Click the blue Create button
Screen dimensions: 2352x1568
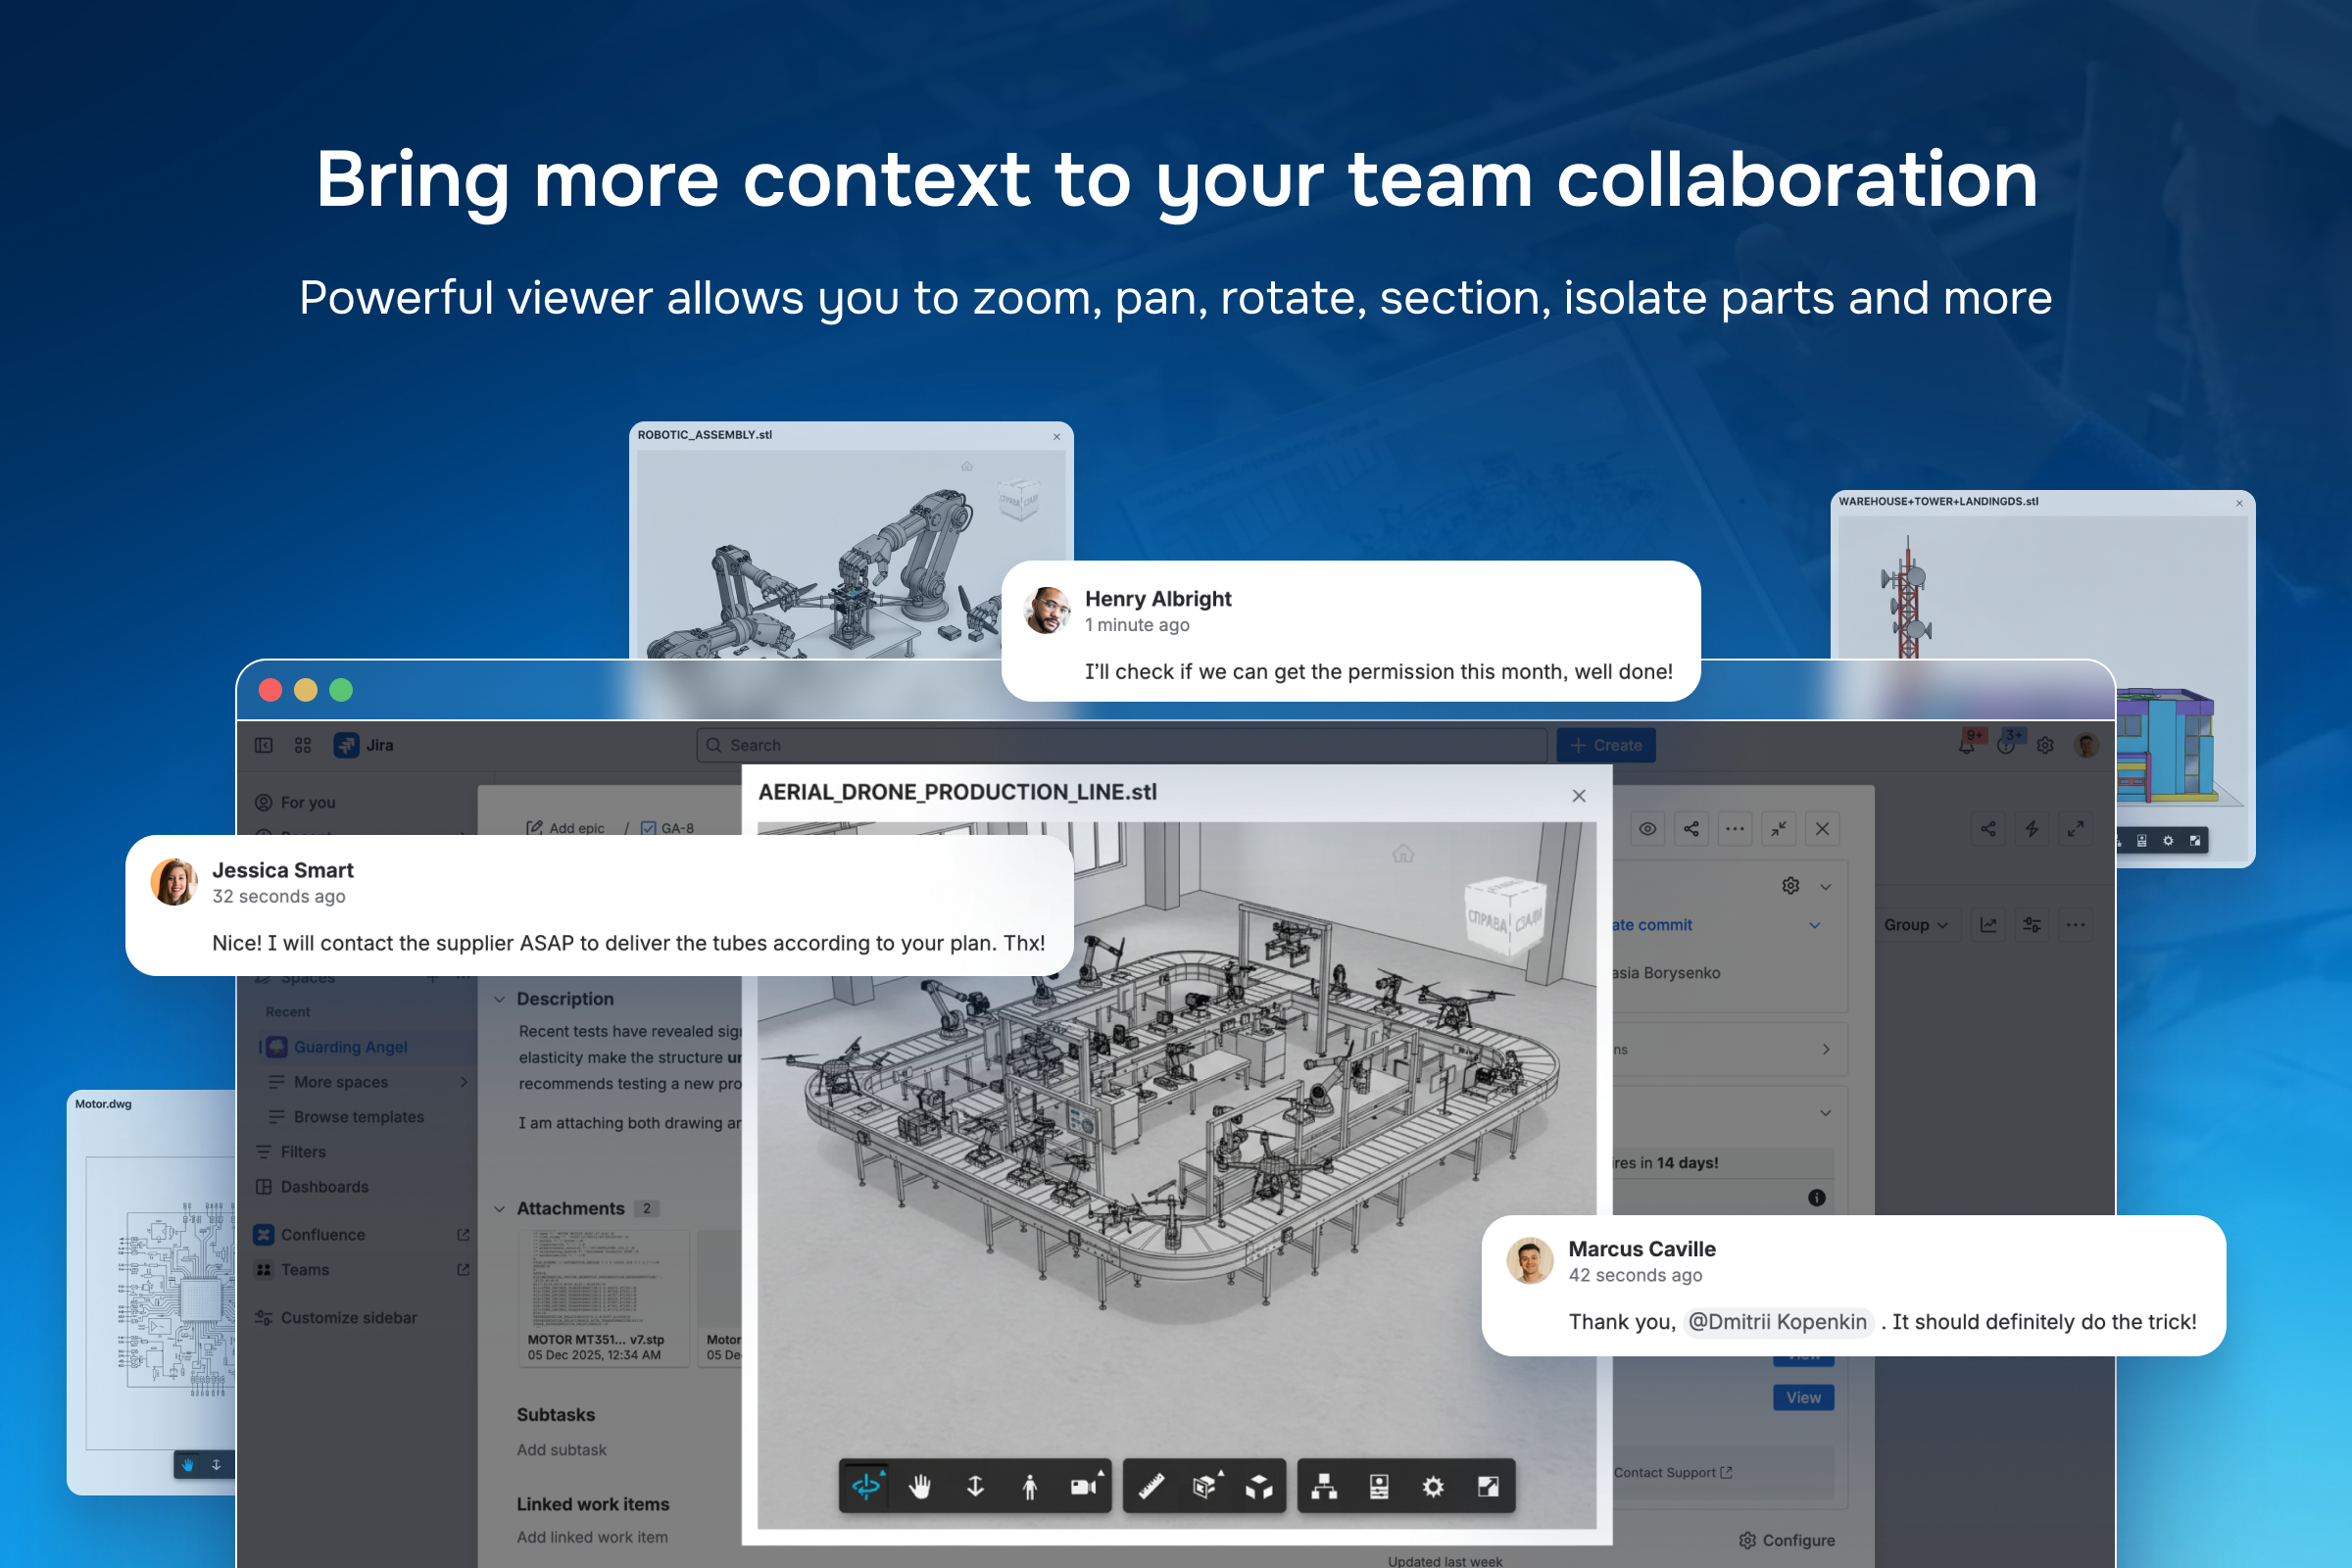click(x=1606, y=746)
